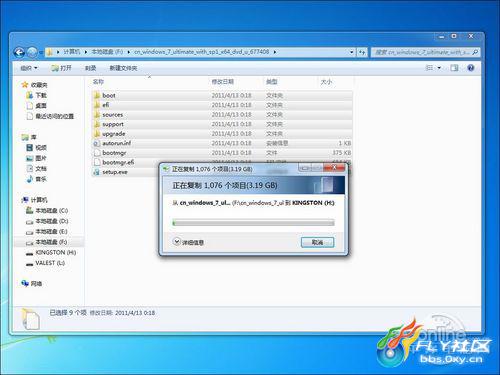Click the address bar refresh icon
Image resolution: width=500 pixels, height=375 pixels.
362,52
